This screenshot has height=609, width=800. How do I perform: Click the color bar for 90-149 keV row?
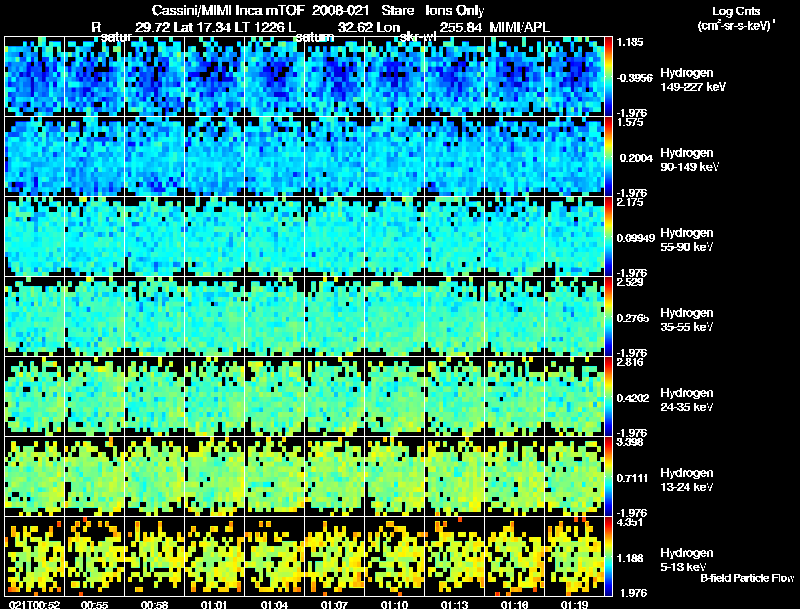coord(608,157)
